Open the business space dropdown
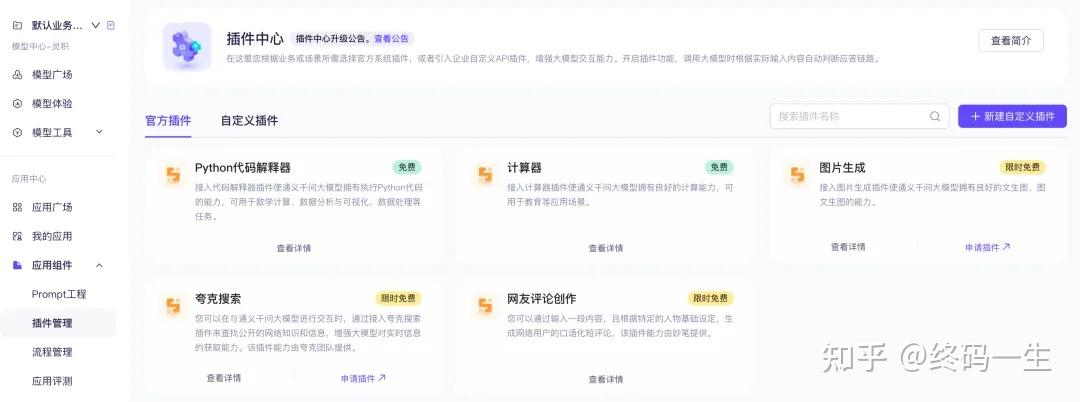Screen dimensions: 1080x402 pos(96,25)
